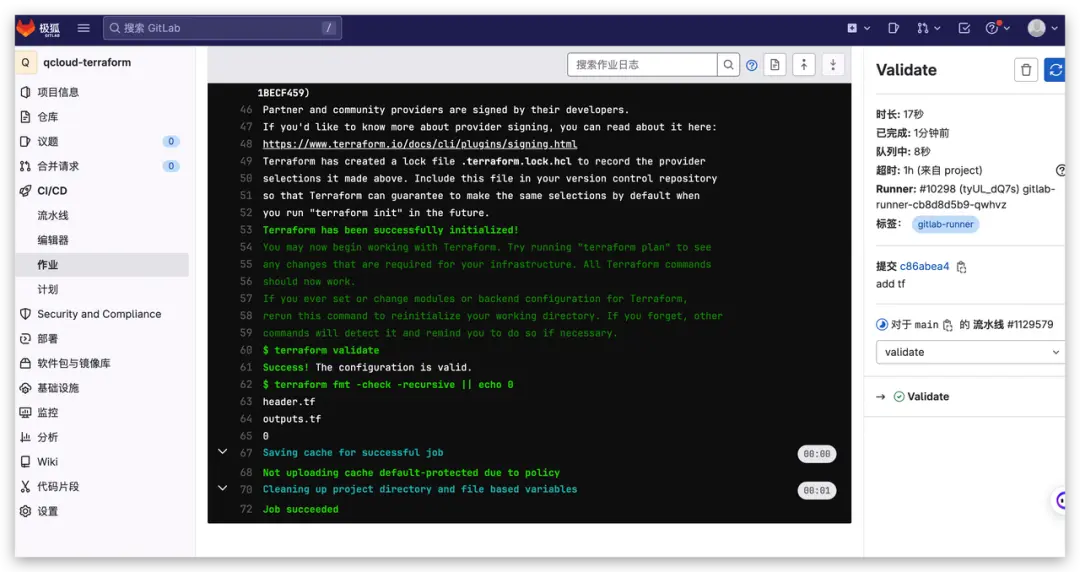The image size is (1080, 572).
Task: Click the 代码片段 scissors icon
Action: point(25,487)
